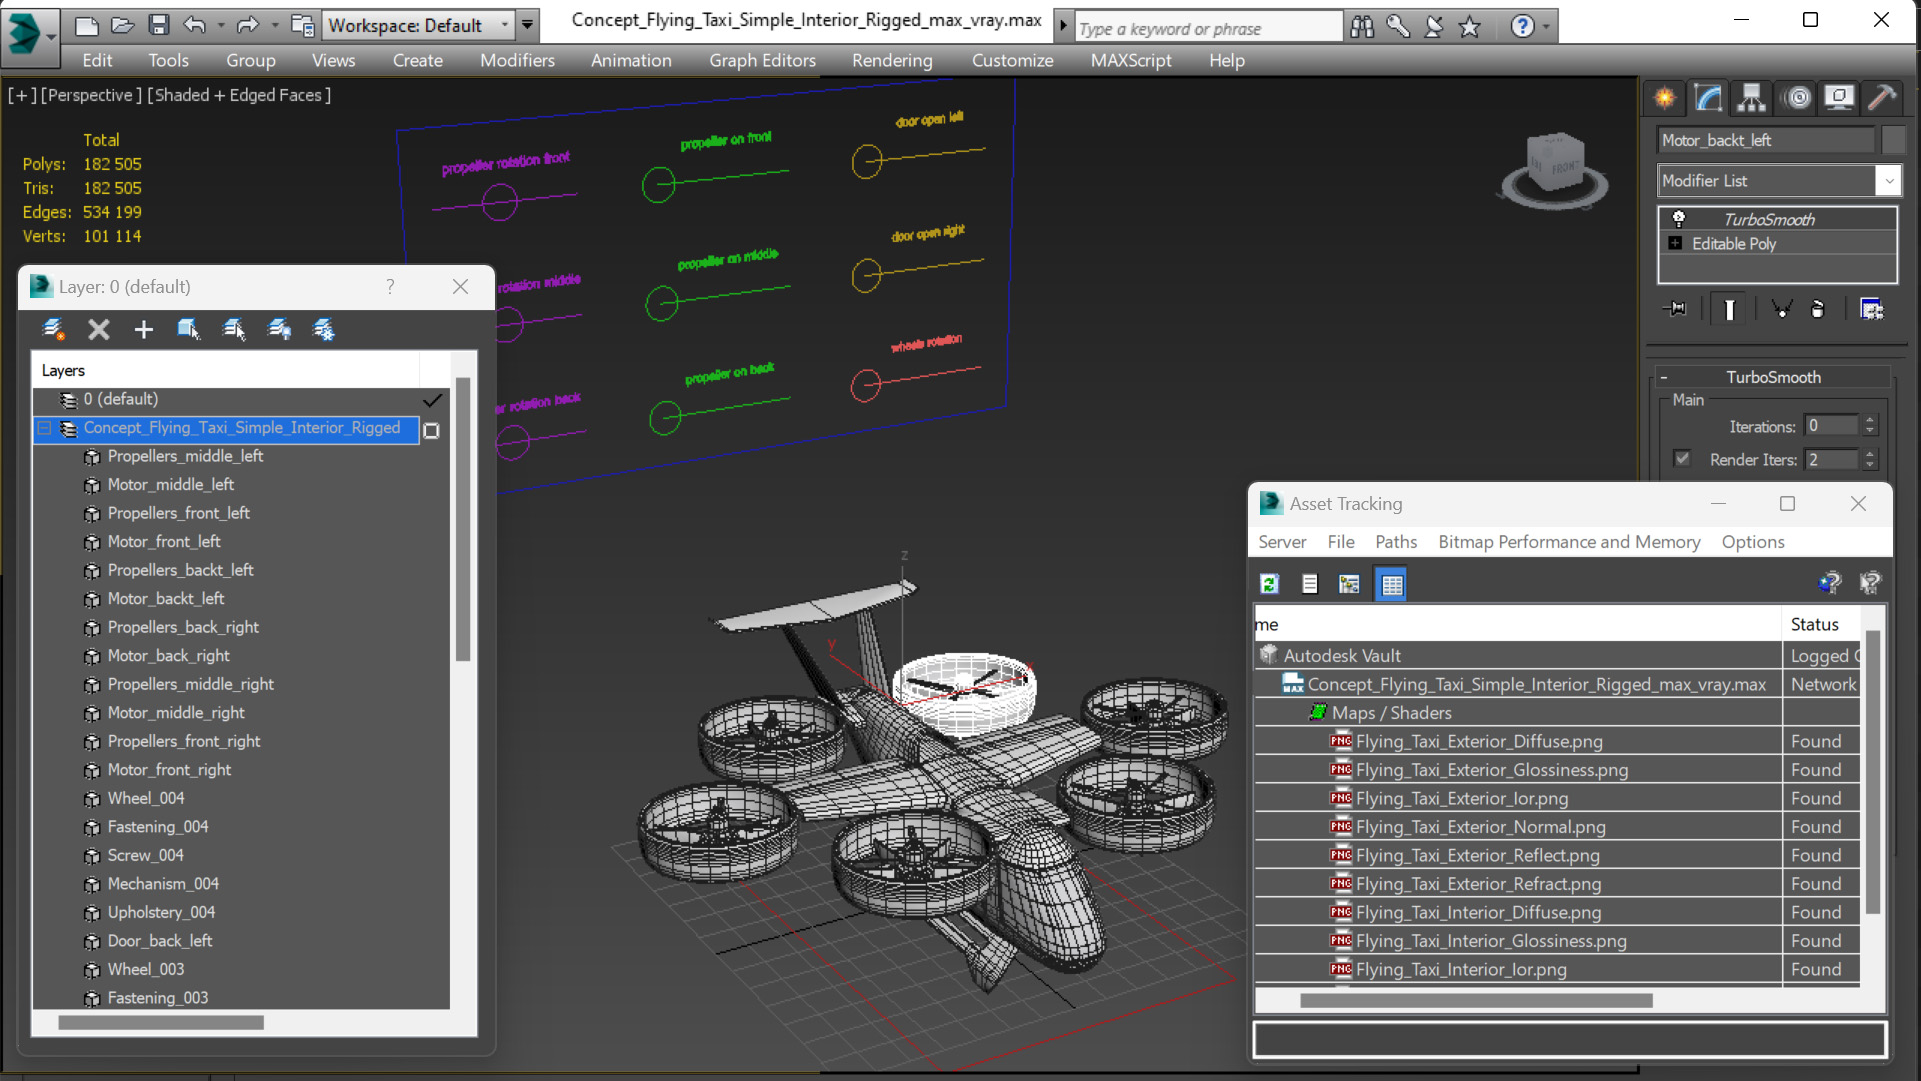The height and width of the screenshot is (1081, 1921).
Task: Open Bitmap Performance and Memory menu
Action: pos(1569,541)
